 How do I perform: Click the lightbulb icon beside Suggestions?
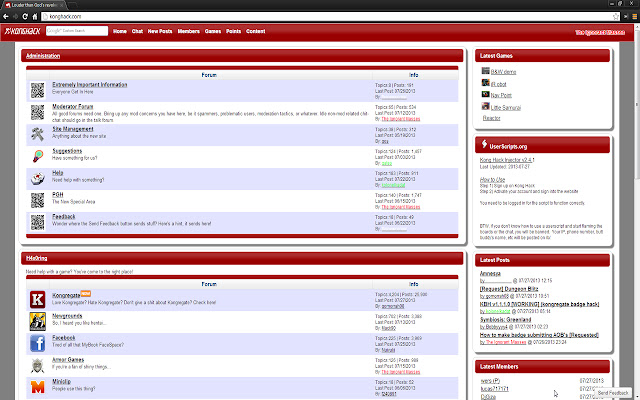38,156
